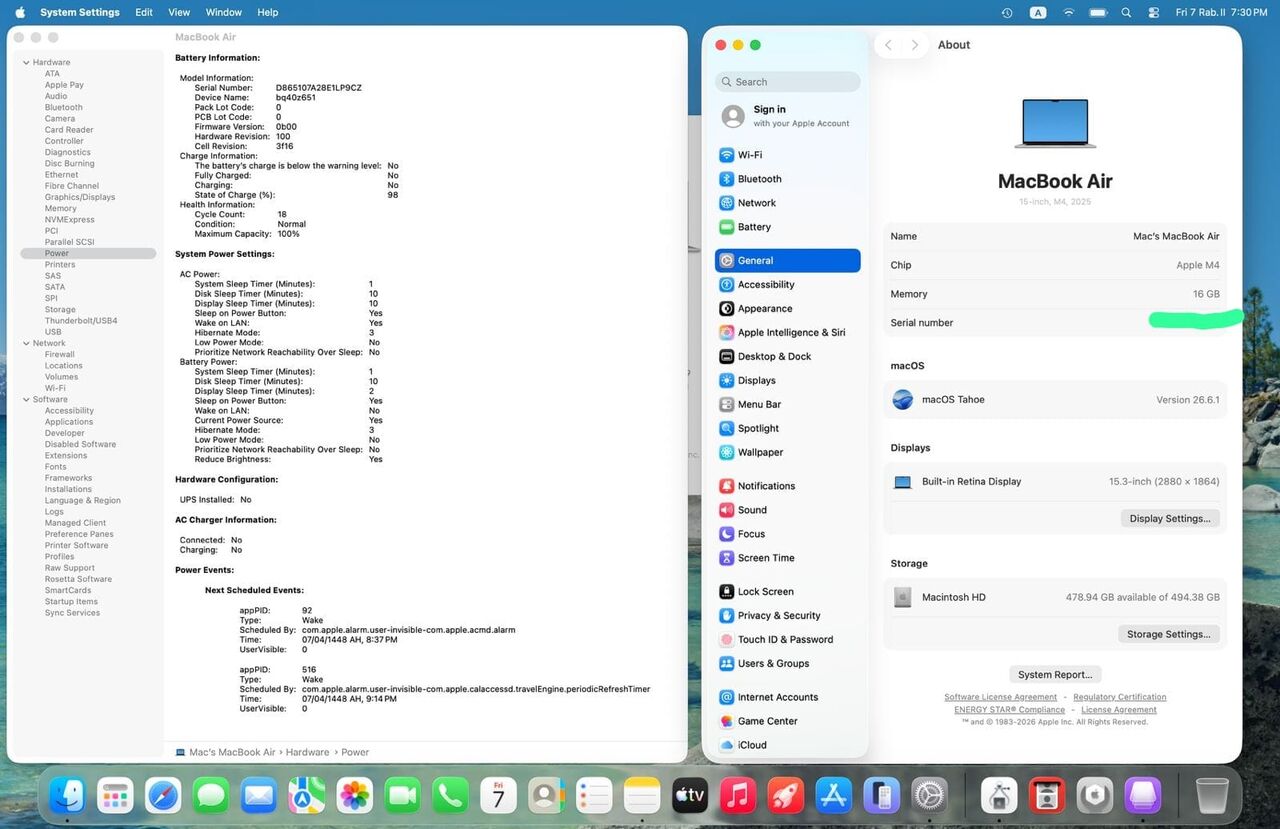Open Apple Intelligence & Siri settings
1280x829 pixels.
[x=787, y=332]
